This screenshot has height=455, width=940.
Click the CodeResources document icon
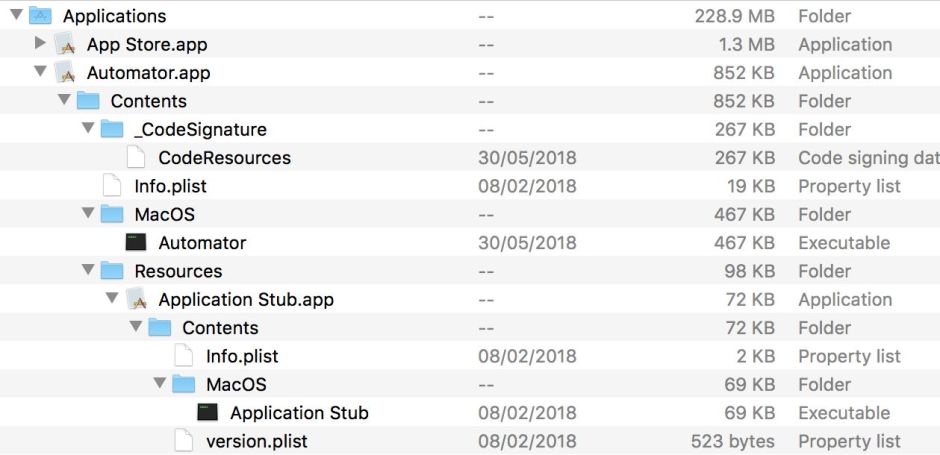(137, 158)
